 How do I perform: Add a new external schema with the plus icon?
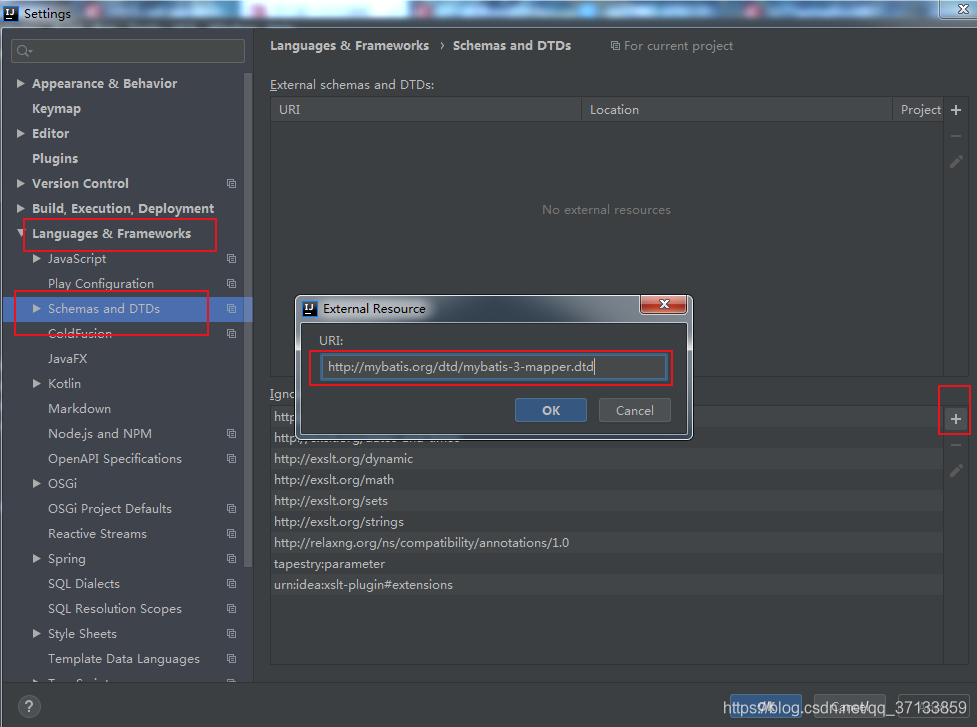click(955, 110)
